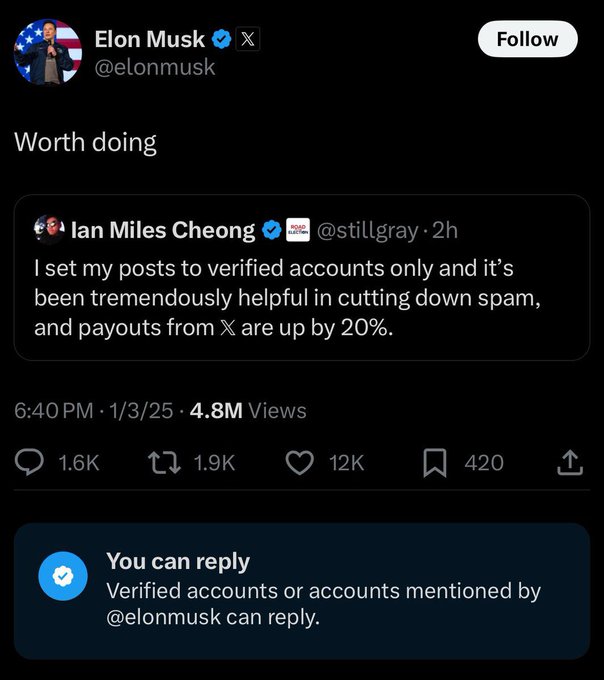Click Ian Miles Cheong's verified checkmark
This screenshot has height=680, width=604.
point(270,230)
